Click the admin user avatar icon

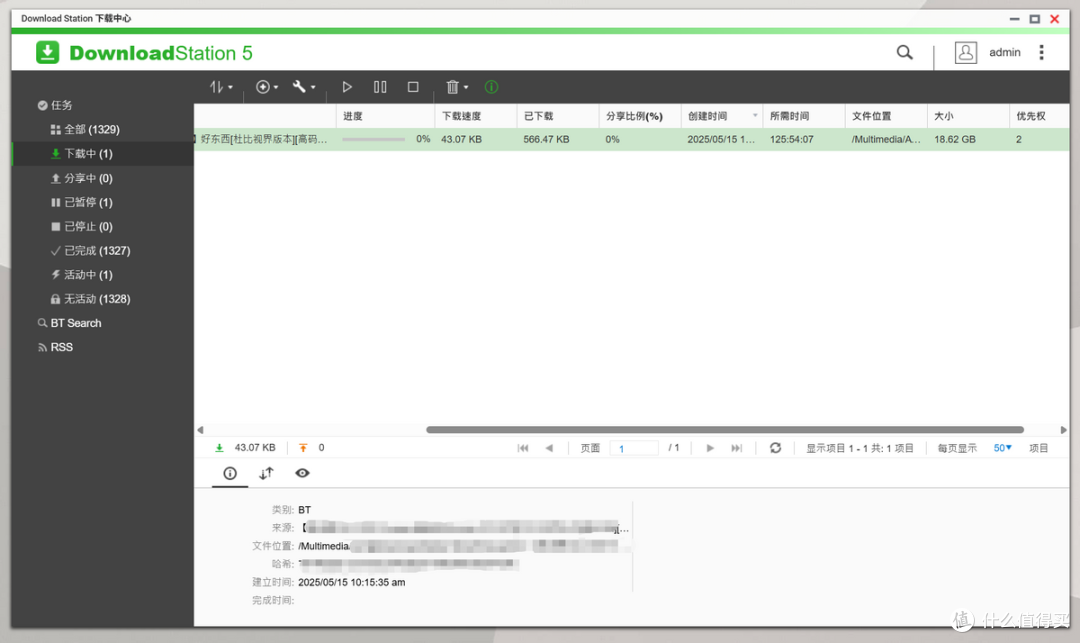[x=966, y=52]
